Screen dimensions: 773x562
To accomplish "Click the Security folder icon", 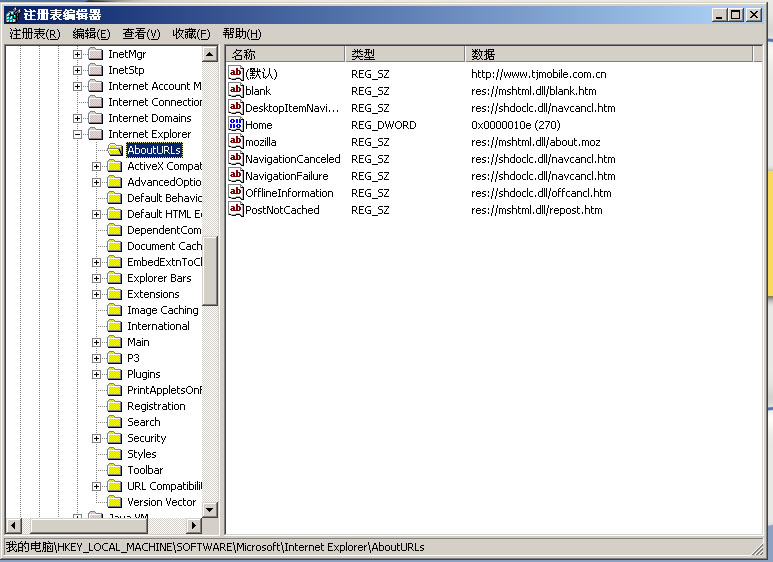I will [114, 438].
